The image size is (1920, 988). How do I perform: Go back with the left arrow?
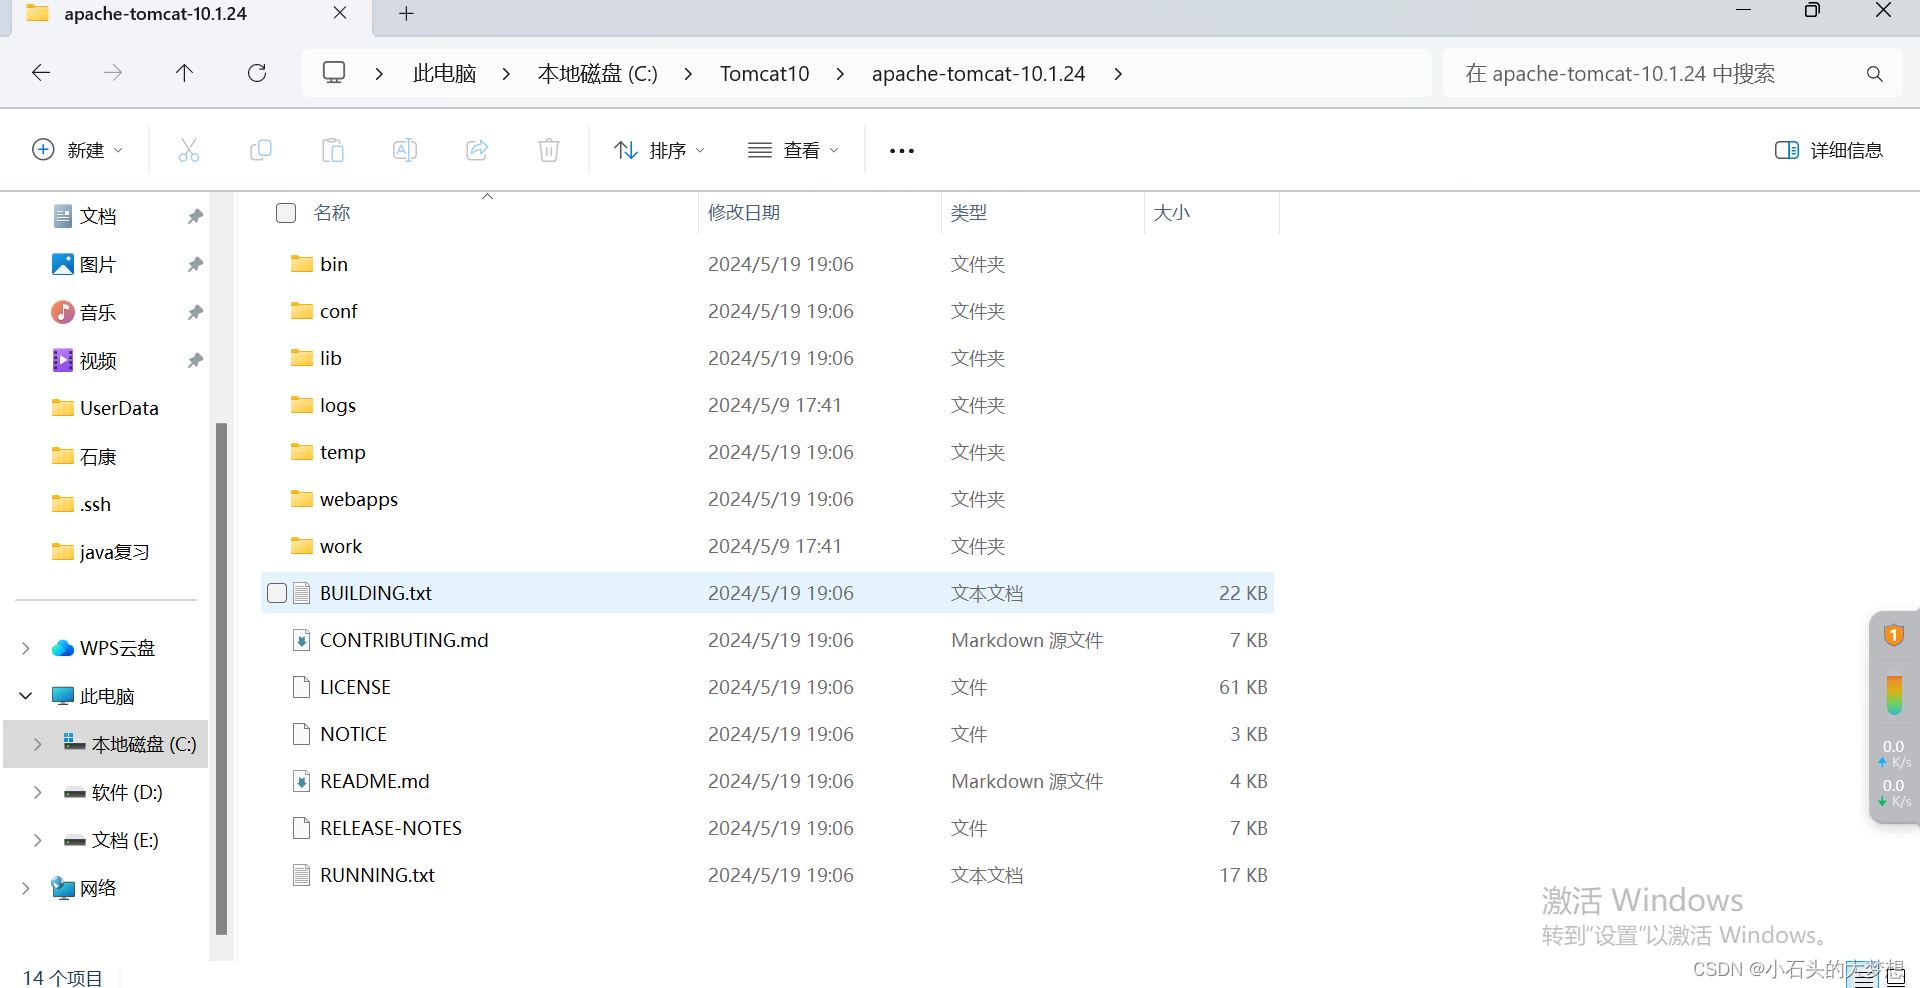pyautogui.click(x=41, y=73)
